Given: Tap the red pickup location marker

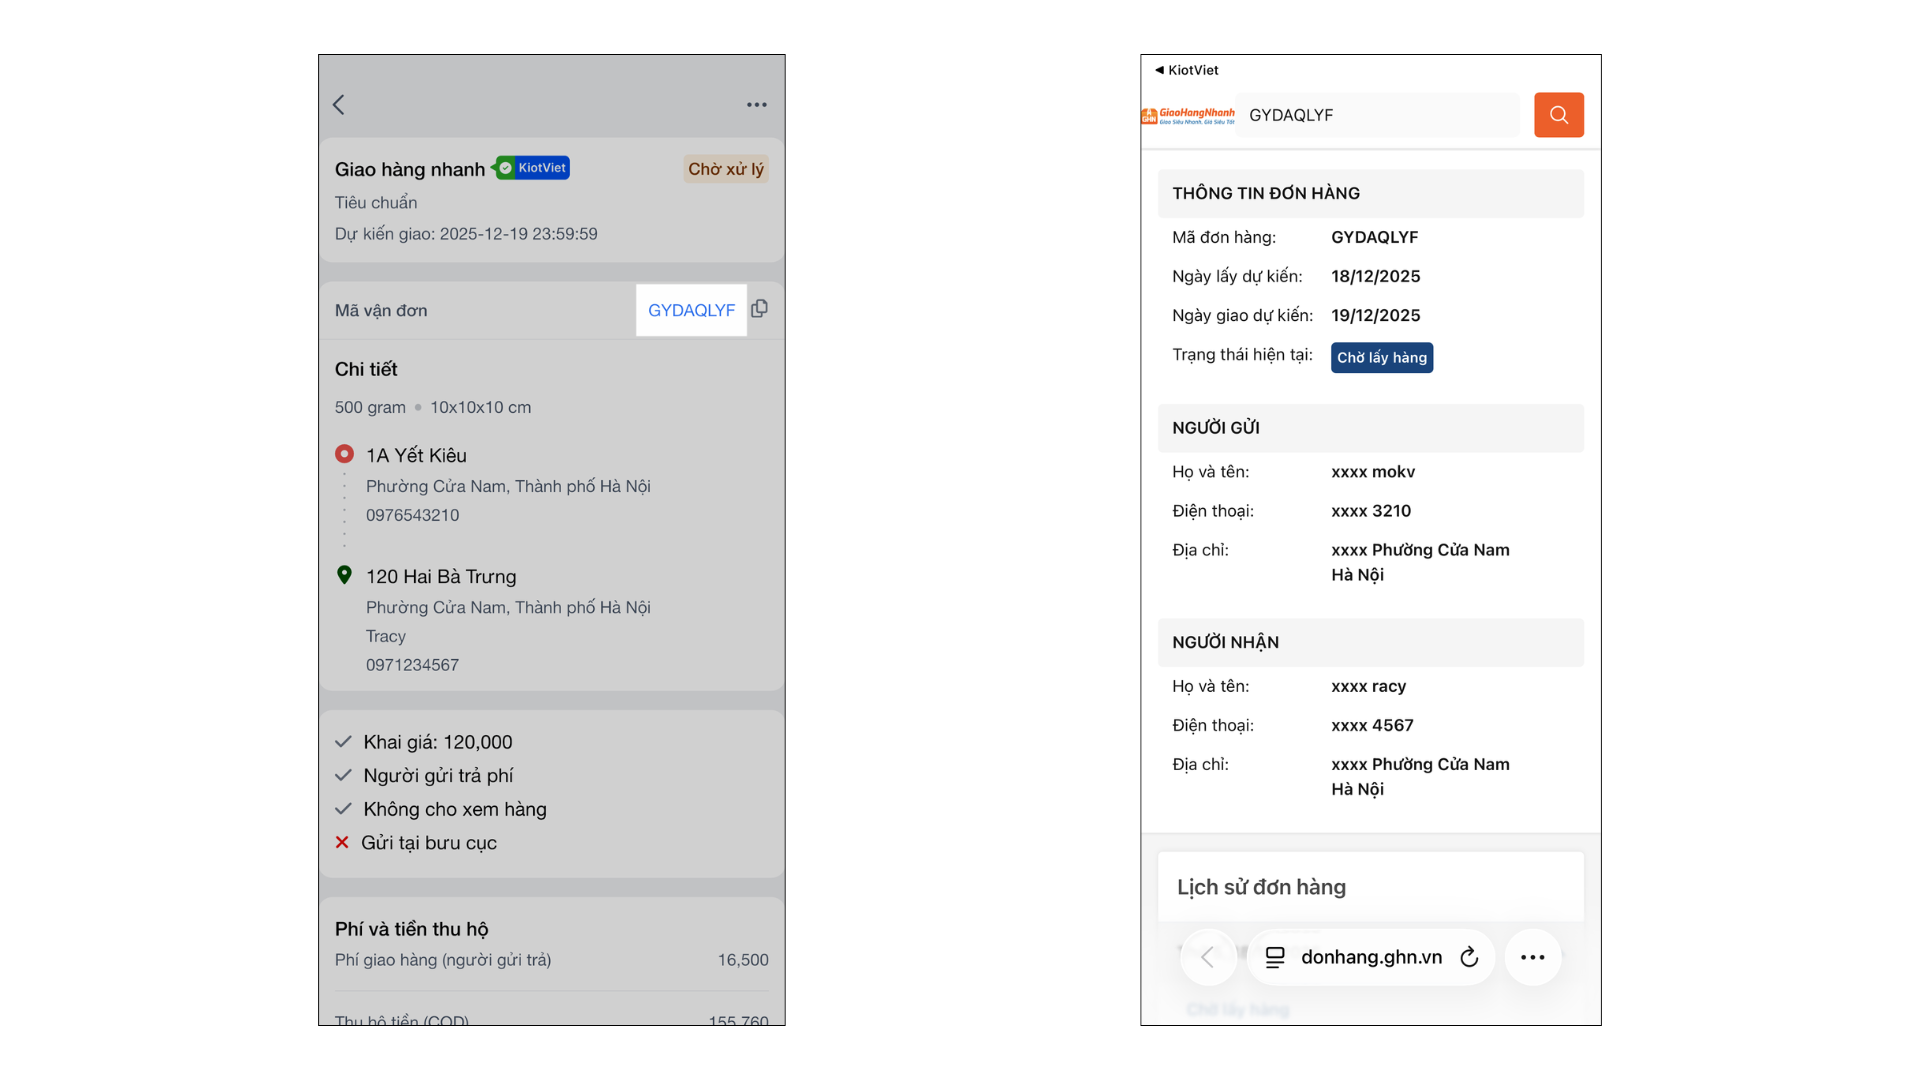Looking at the screenshot, I should (344, 454).
